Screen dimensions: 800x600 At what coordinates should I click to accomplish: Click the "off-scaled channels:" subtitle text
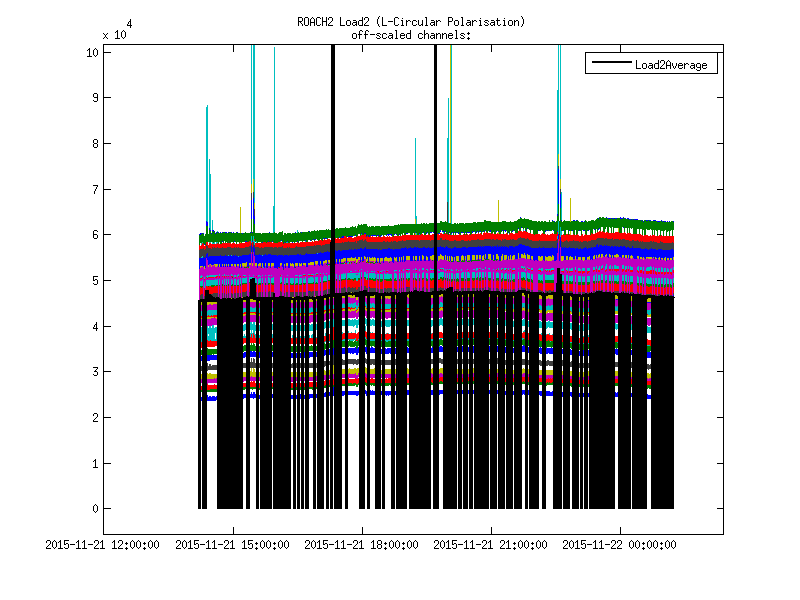click(411, 35)
